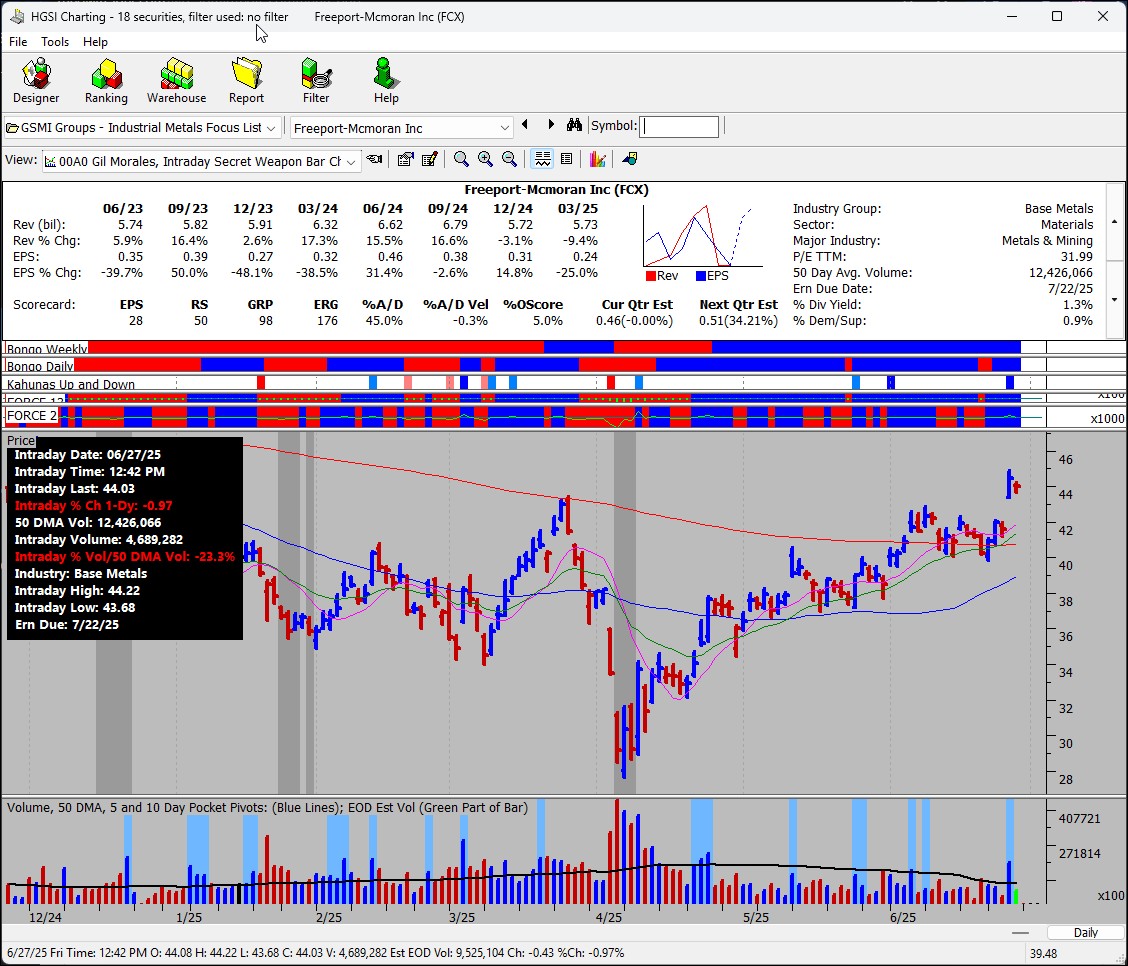
Task: Click the Rev/EPS mini line chart
Action: point(701,236)
